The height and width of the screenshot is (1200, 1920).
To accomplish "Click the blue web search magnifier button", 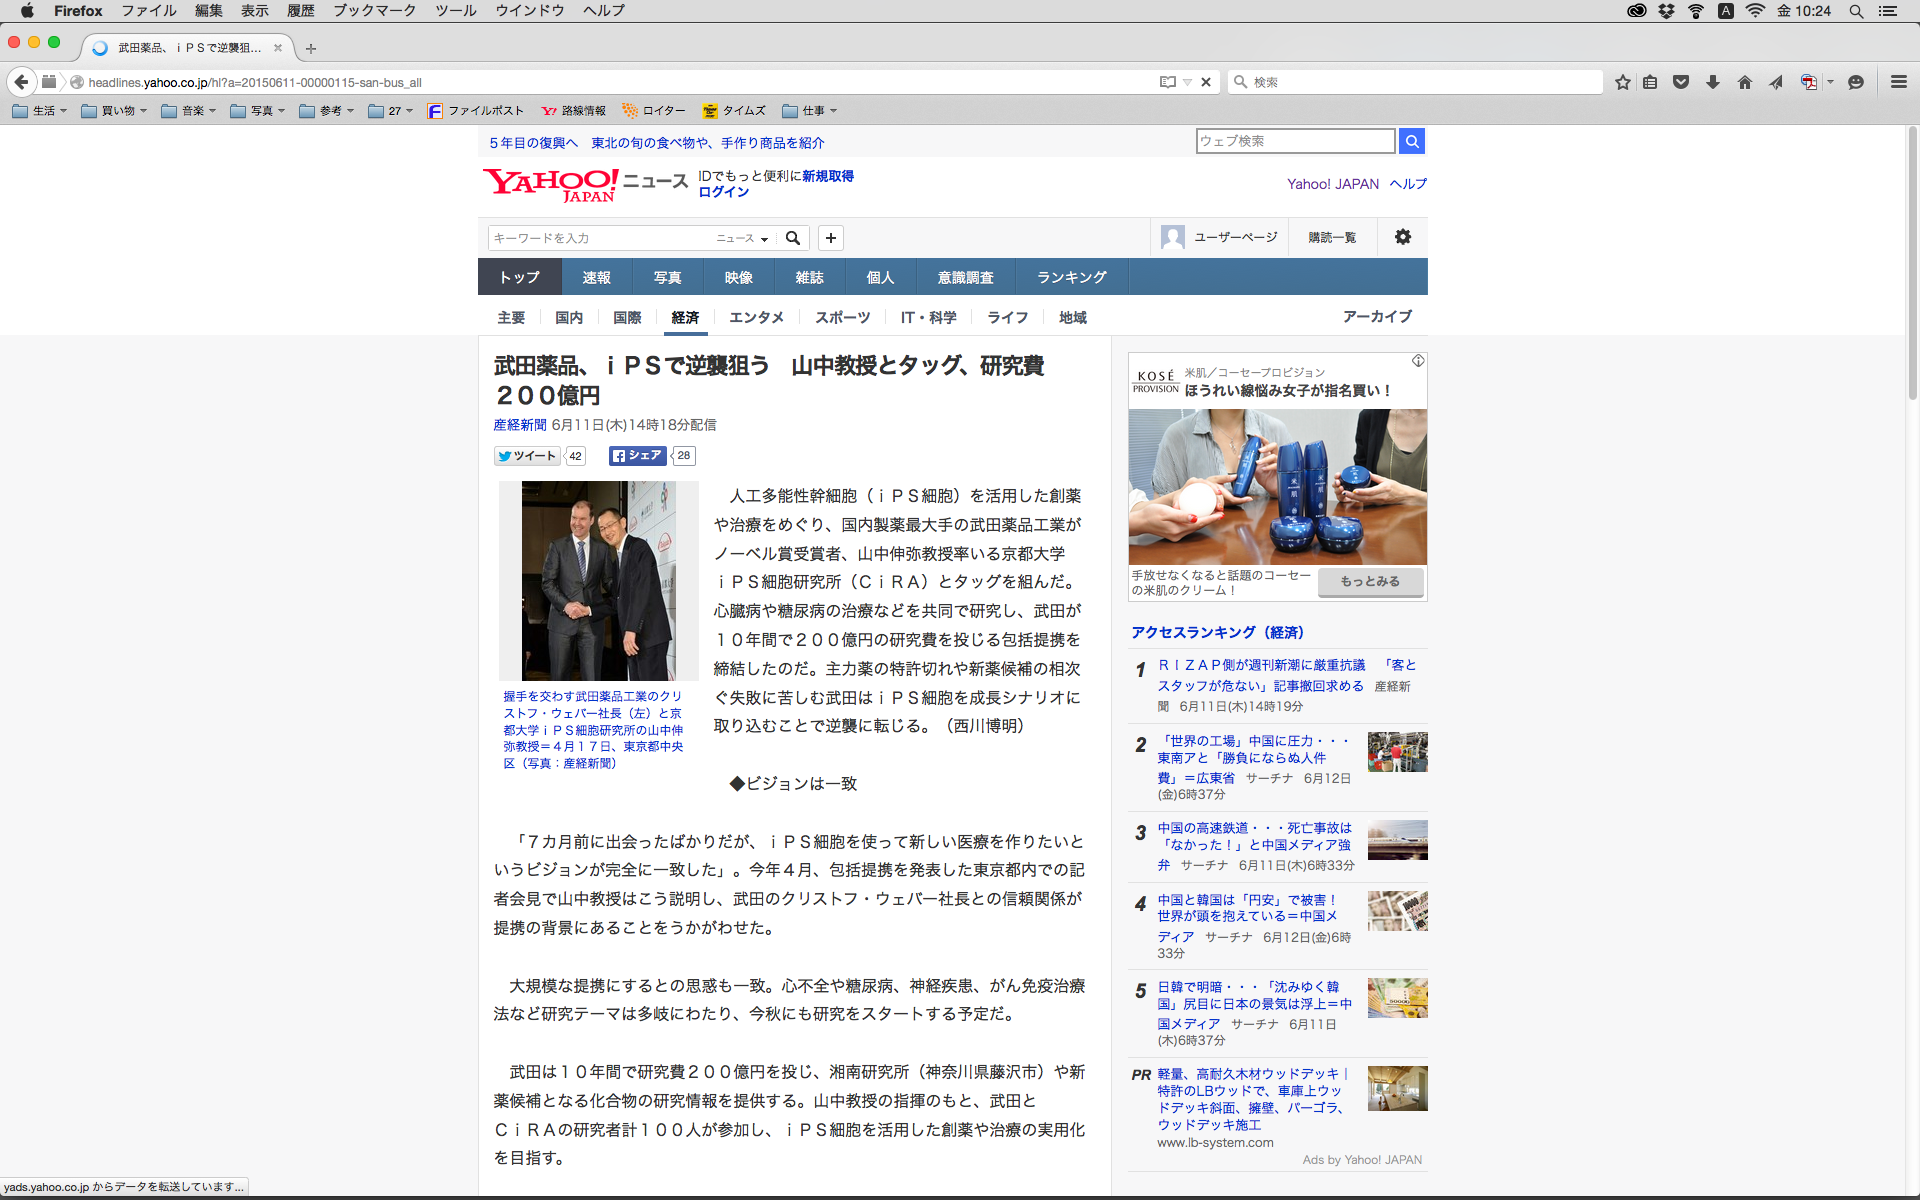I will point(1412,141).
